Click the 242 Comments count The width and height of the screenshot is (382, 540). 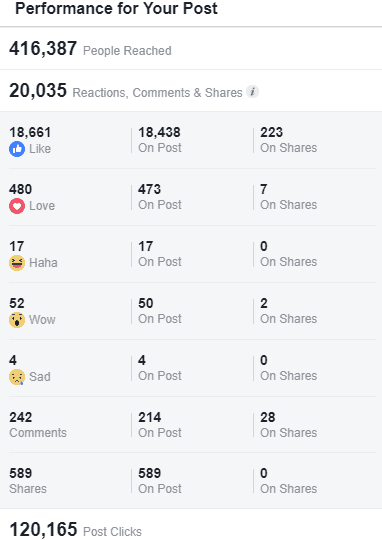(x=21, y=417)
